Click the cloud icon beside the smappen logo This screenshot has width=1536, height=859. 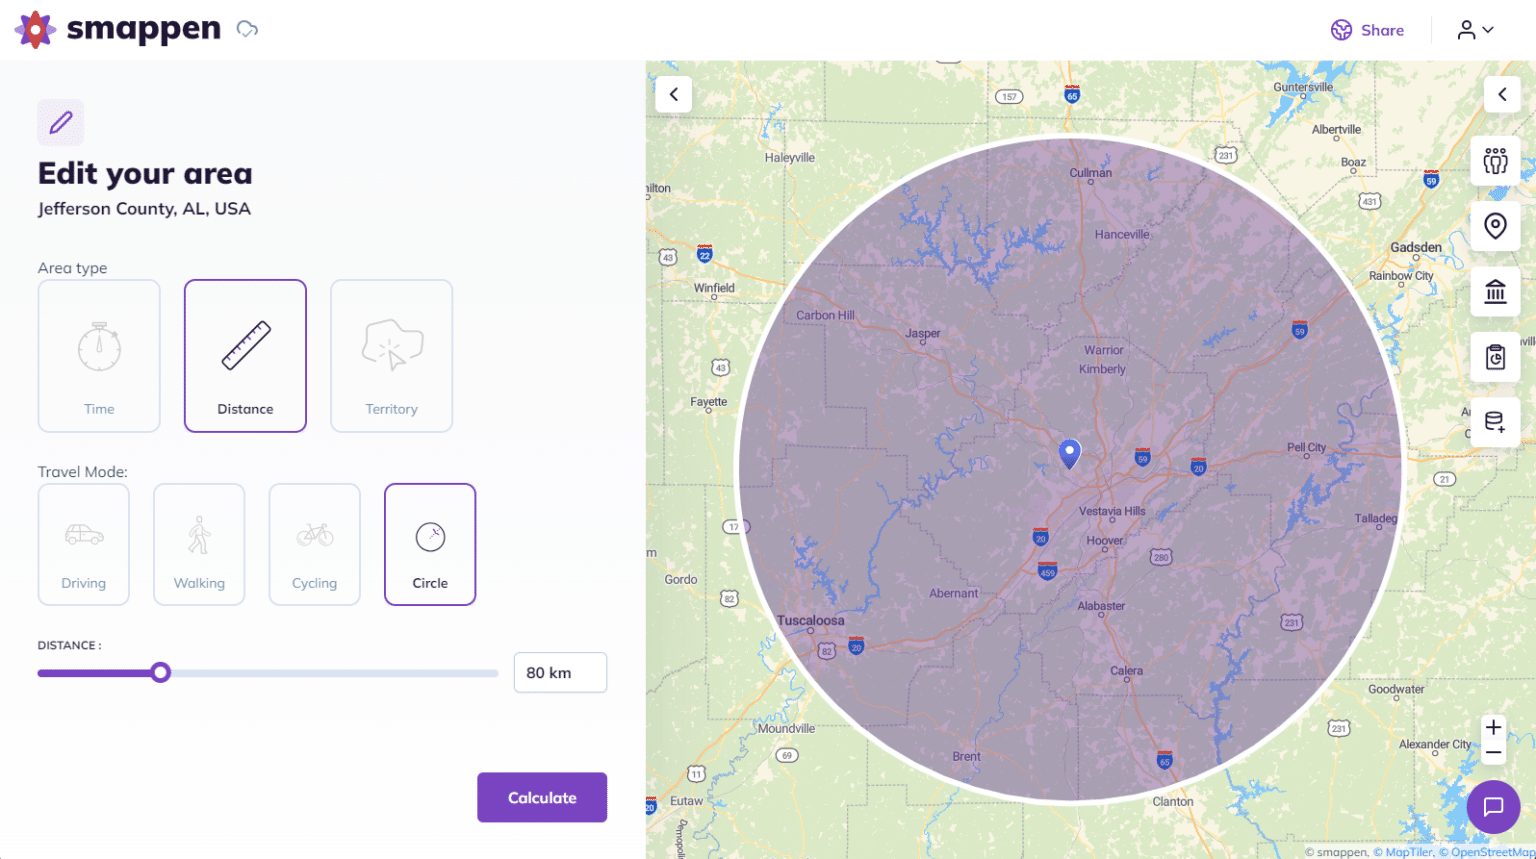point(246,30)
